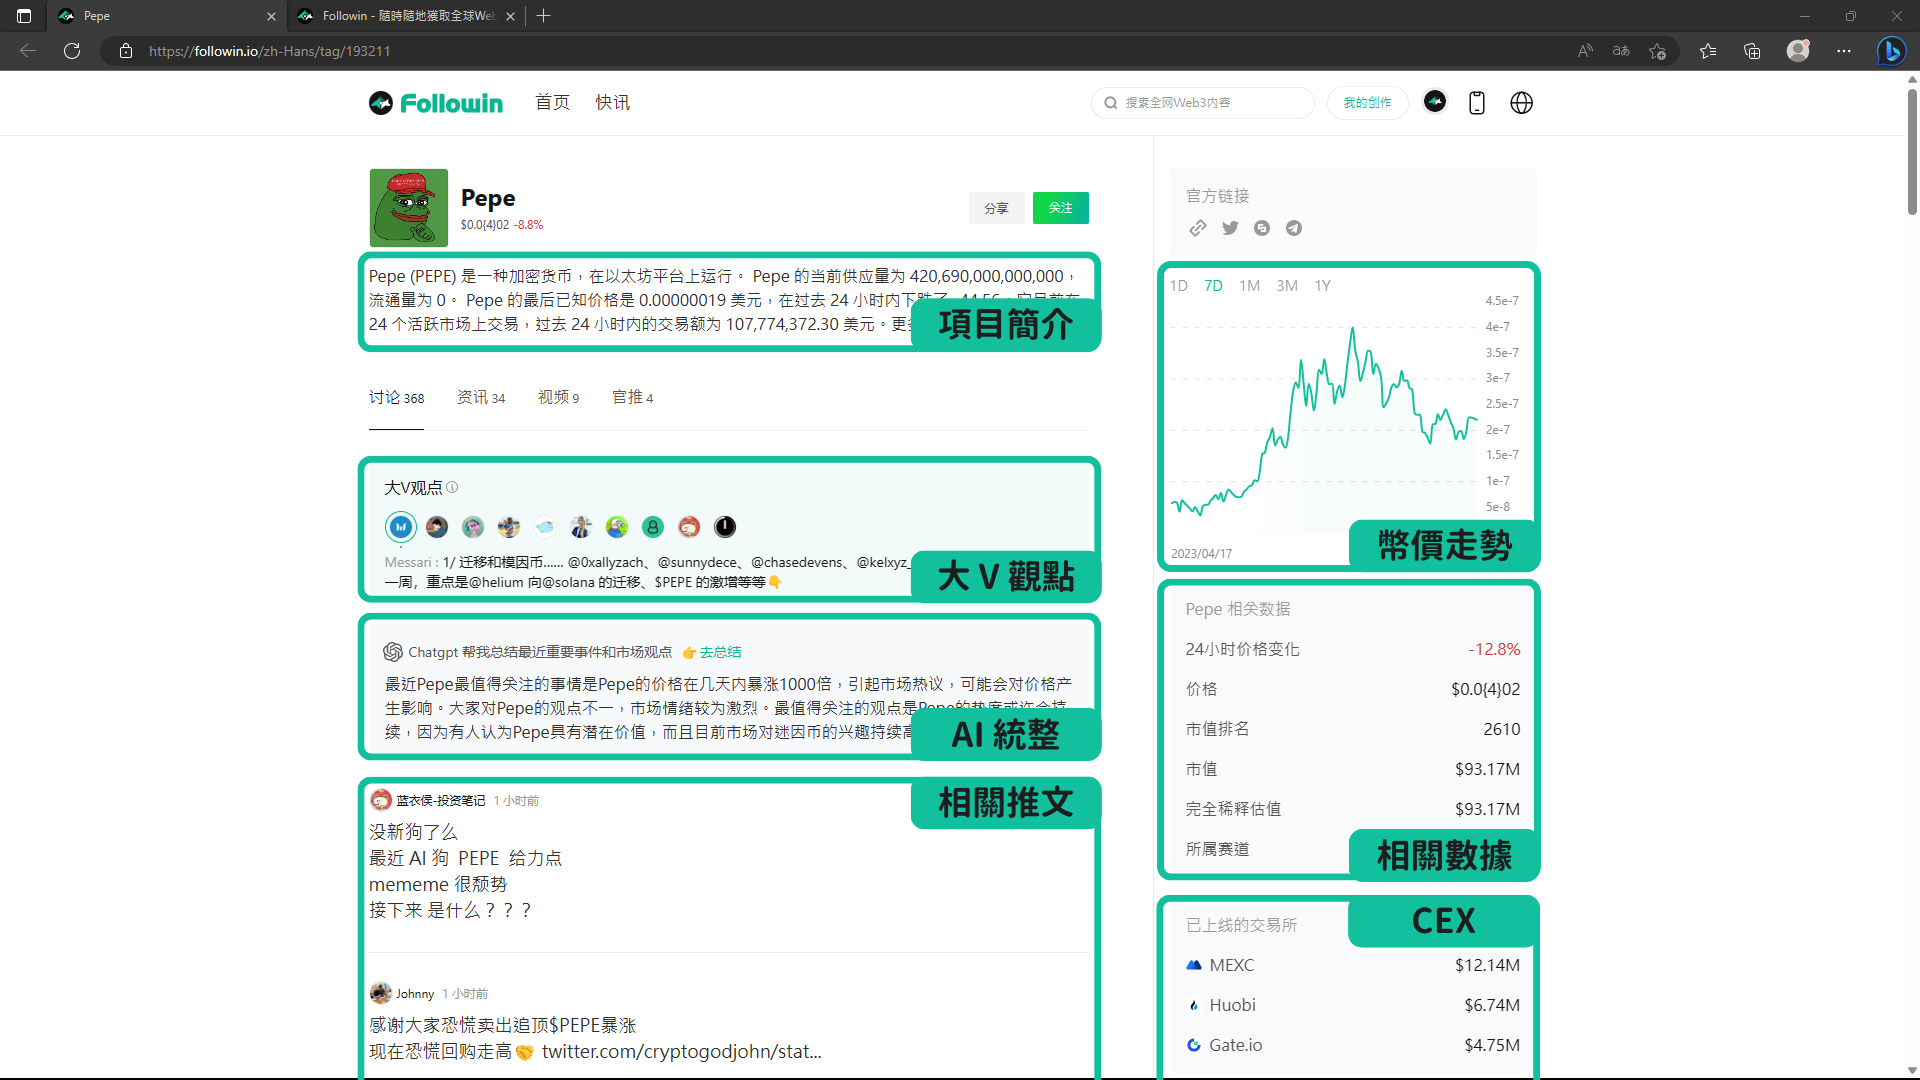
Task: Open browser favorites star icon
Action: coord(1707,51)
